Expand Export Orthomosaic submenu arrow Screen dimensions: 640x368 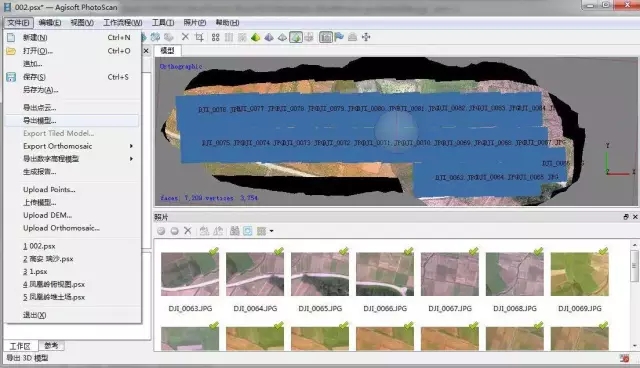(x=131, y=146)
